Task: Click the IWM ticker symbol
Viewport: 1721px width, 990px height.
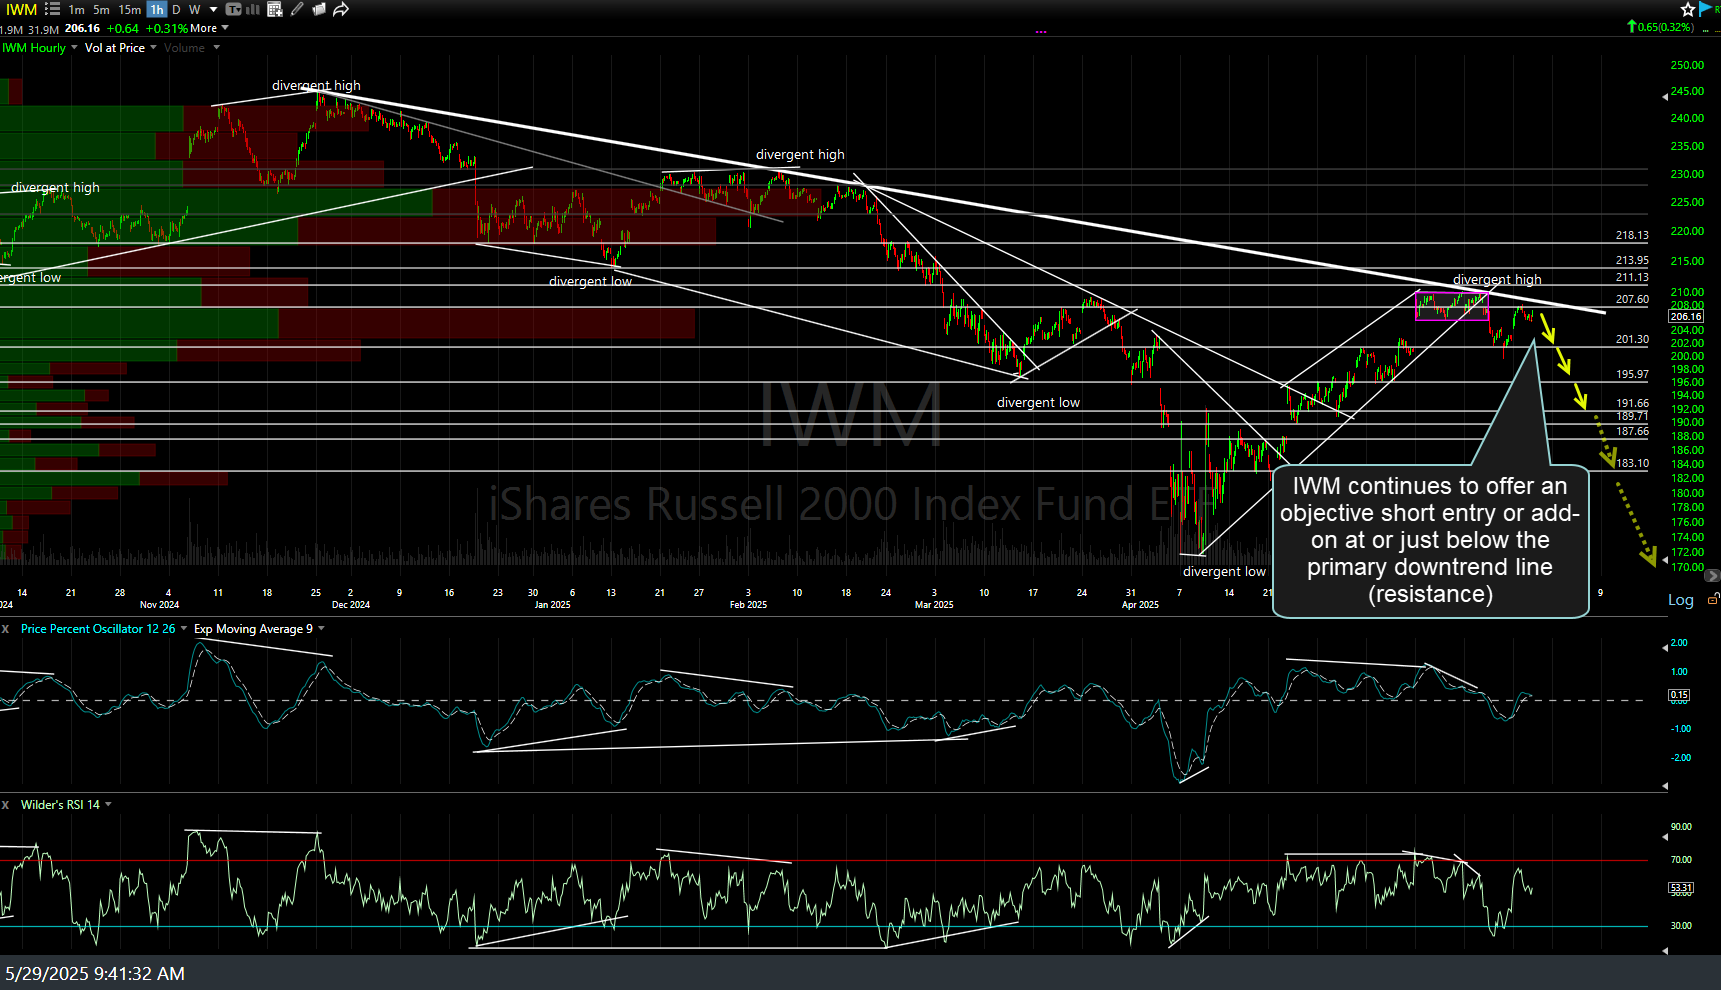Action: pos(21,9)
